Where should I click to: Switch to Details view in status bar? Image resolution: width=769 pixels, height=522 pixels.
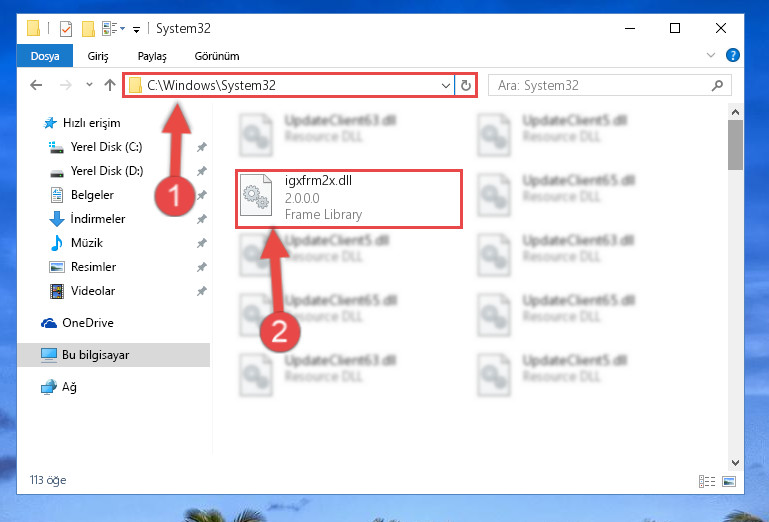tap(707, 481)
